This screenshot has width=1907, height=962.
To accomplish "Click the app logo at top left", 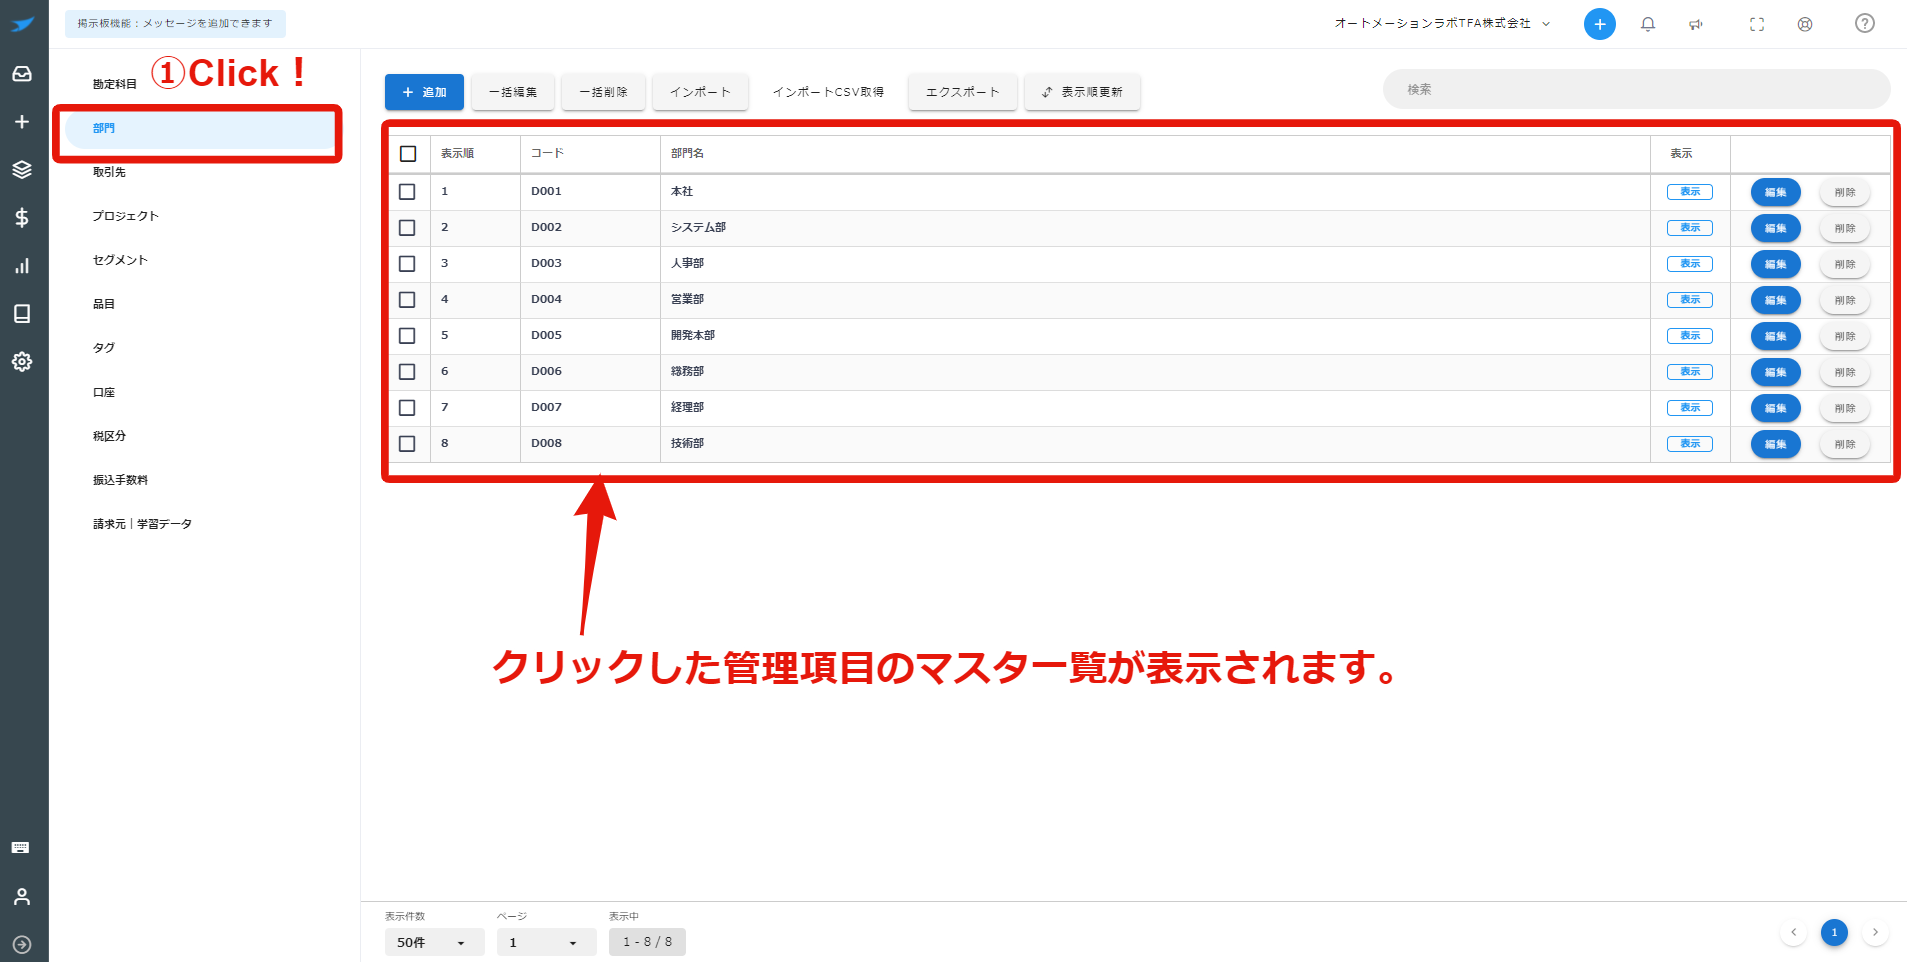I will (x=23, y=24).
